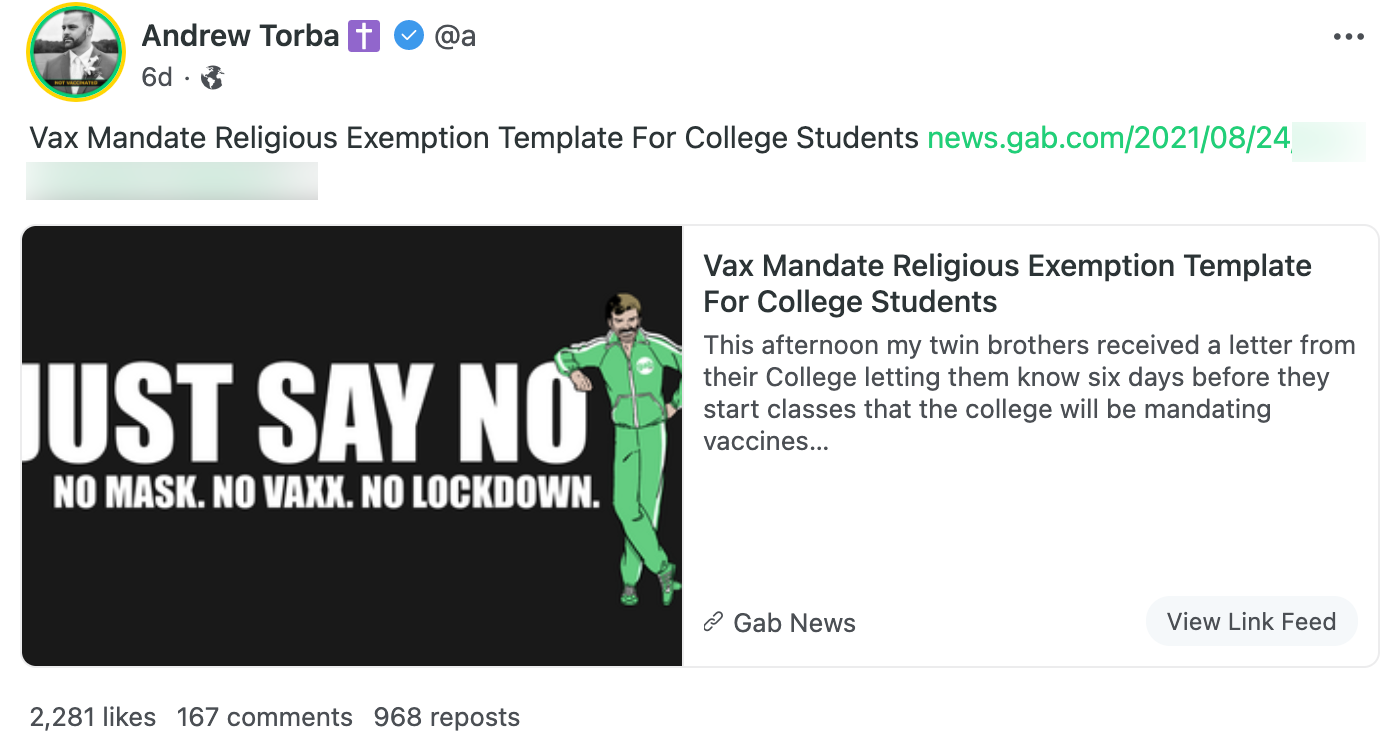Show the 968 reposts

446,717
